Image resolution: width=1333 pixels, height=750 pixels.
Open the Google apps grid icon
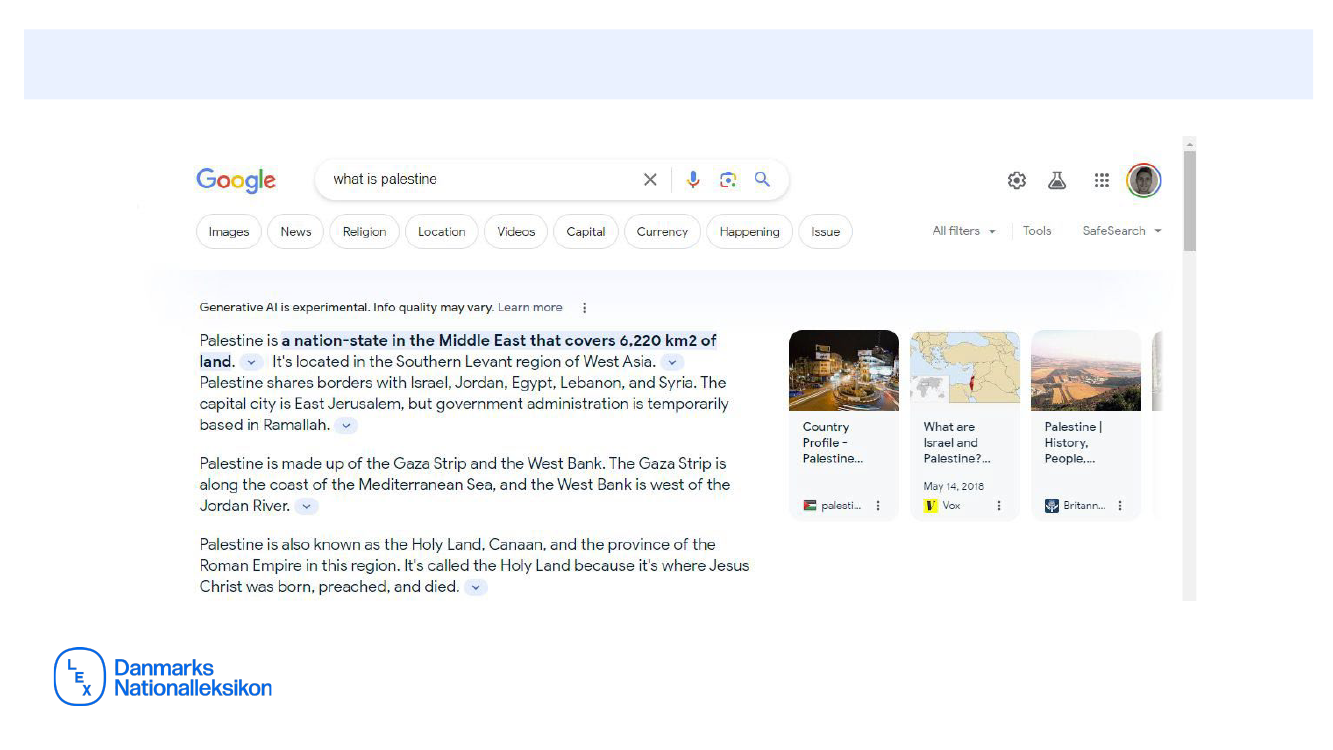click(1102, 180)
